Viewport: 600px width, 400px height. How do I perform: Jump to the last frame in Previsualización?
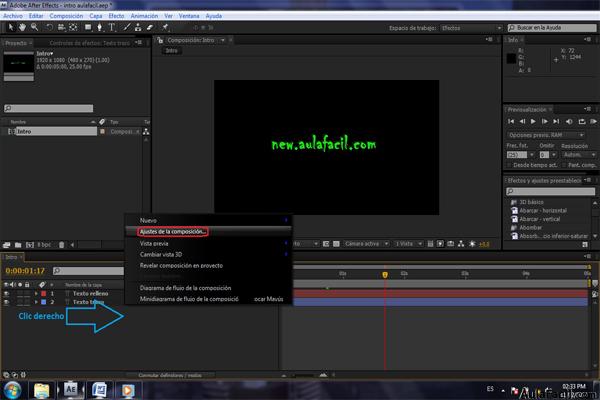tap(556, 121)
